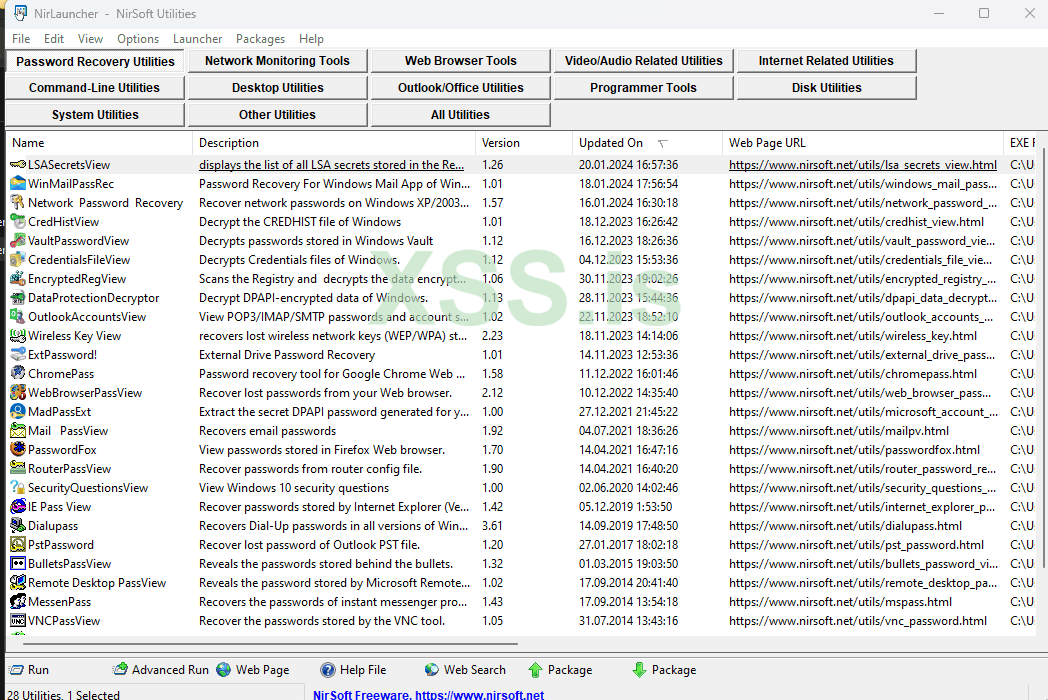Select Video/Audio Related Utilities tab
1048x700 pixels.
click(644, 61)
